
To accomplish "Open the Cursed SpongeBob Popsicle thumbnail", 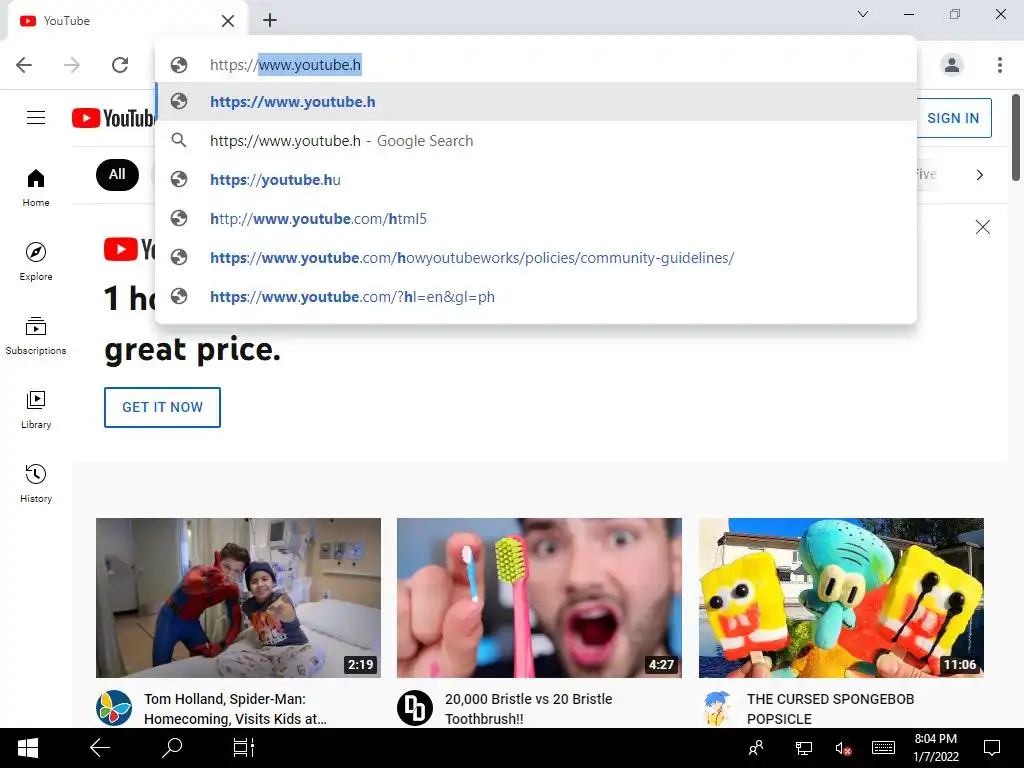I will 841,598.
